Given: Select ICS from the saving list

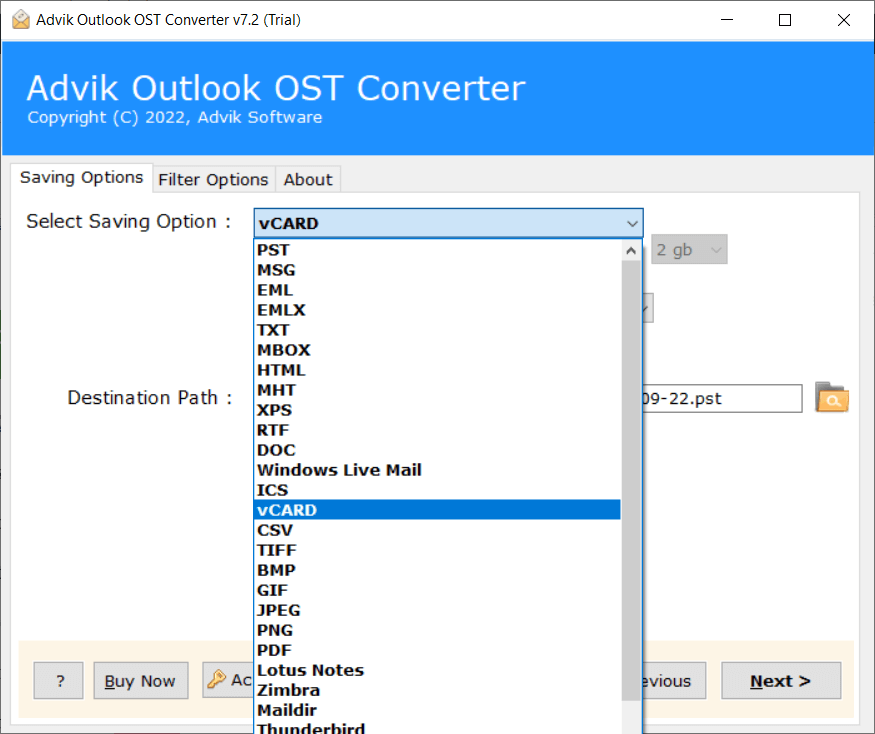Looking at the screenshot, I should pos(438,490).
